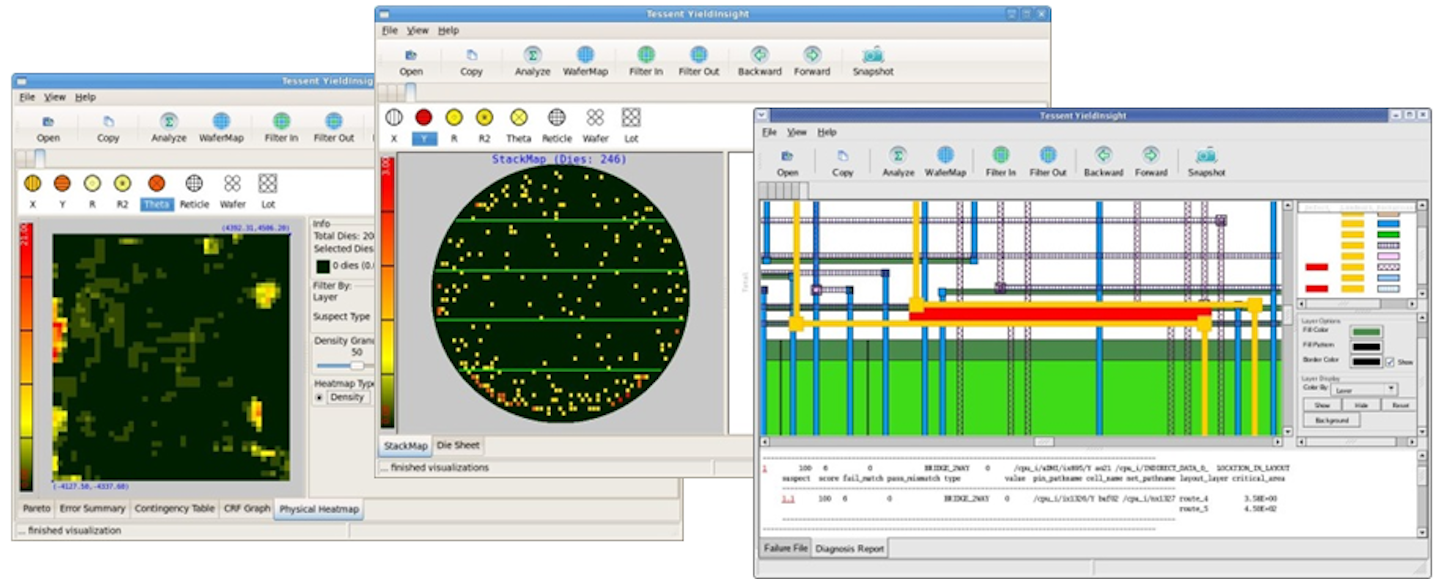The image size is (1440, 579).
Task: Filter Out icon in left heatmap window
Action: click(x=334, y=121)
